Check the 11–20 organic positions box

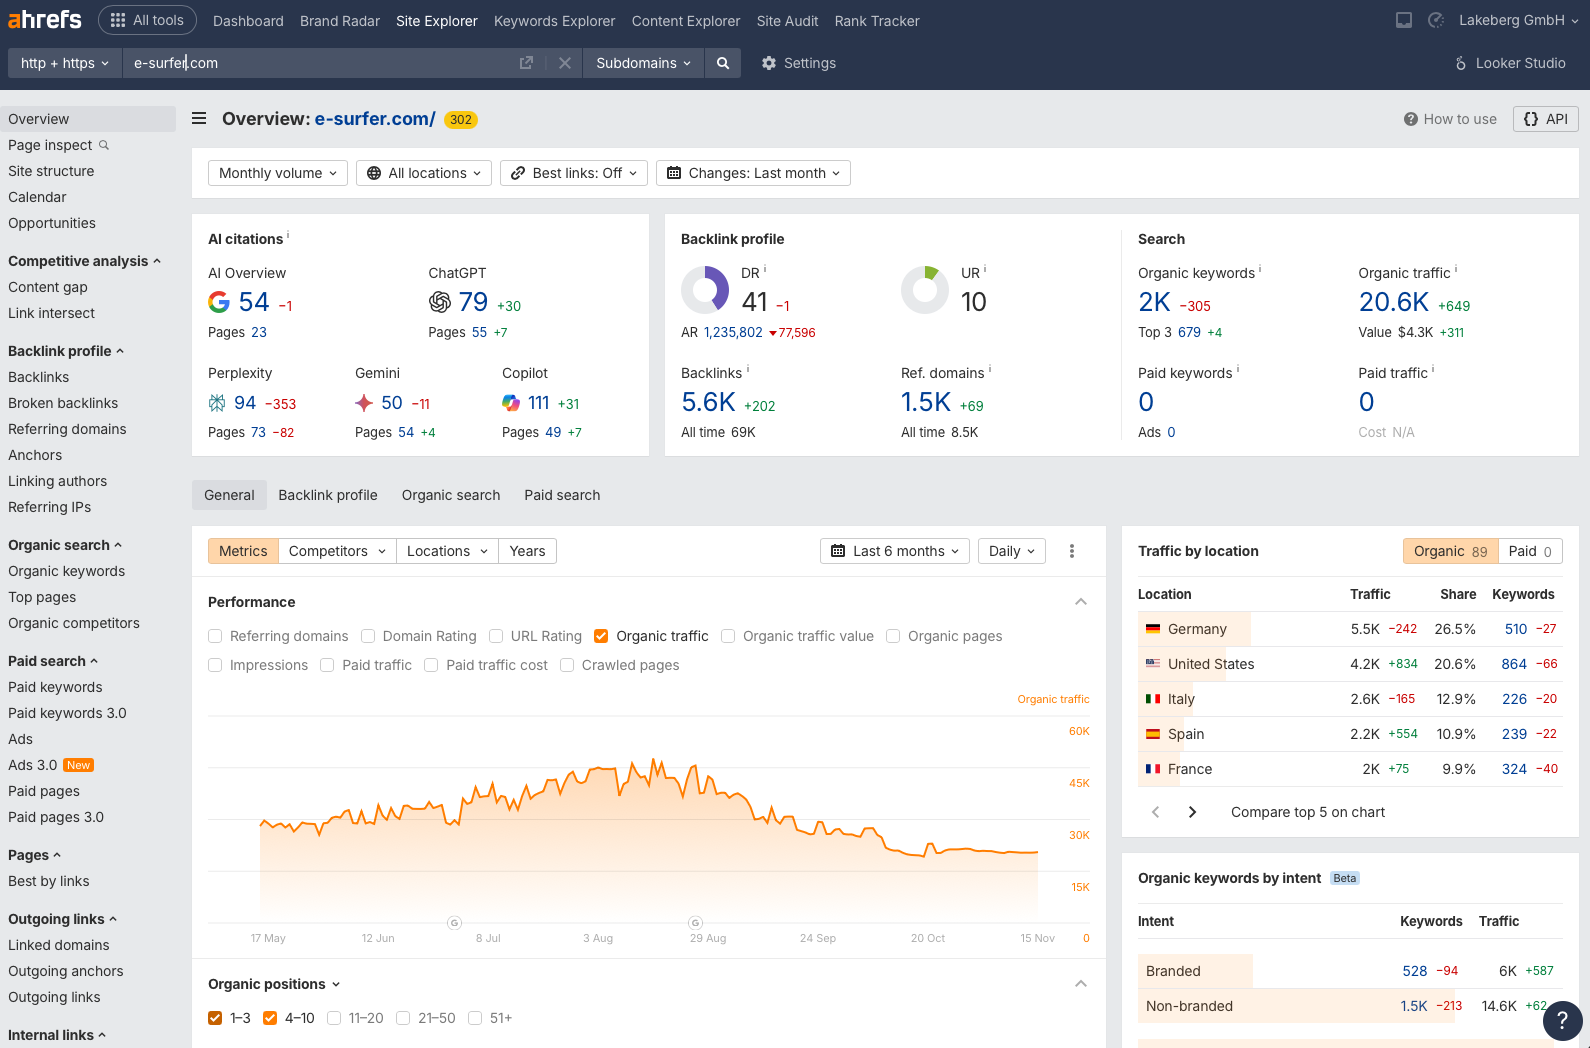(x=335, y=1018)
